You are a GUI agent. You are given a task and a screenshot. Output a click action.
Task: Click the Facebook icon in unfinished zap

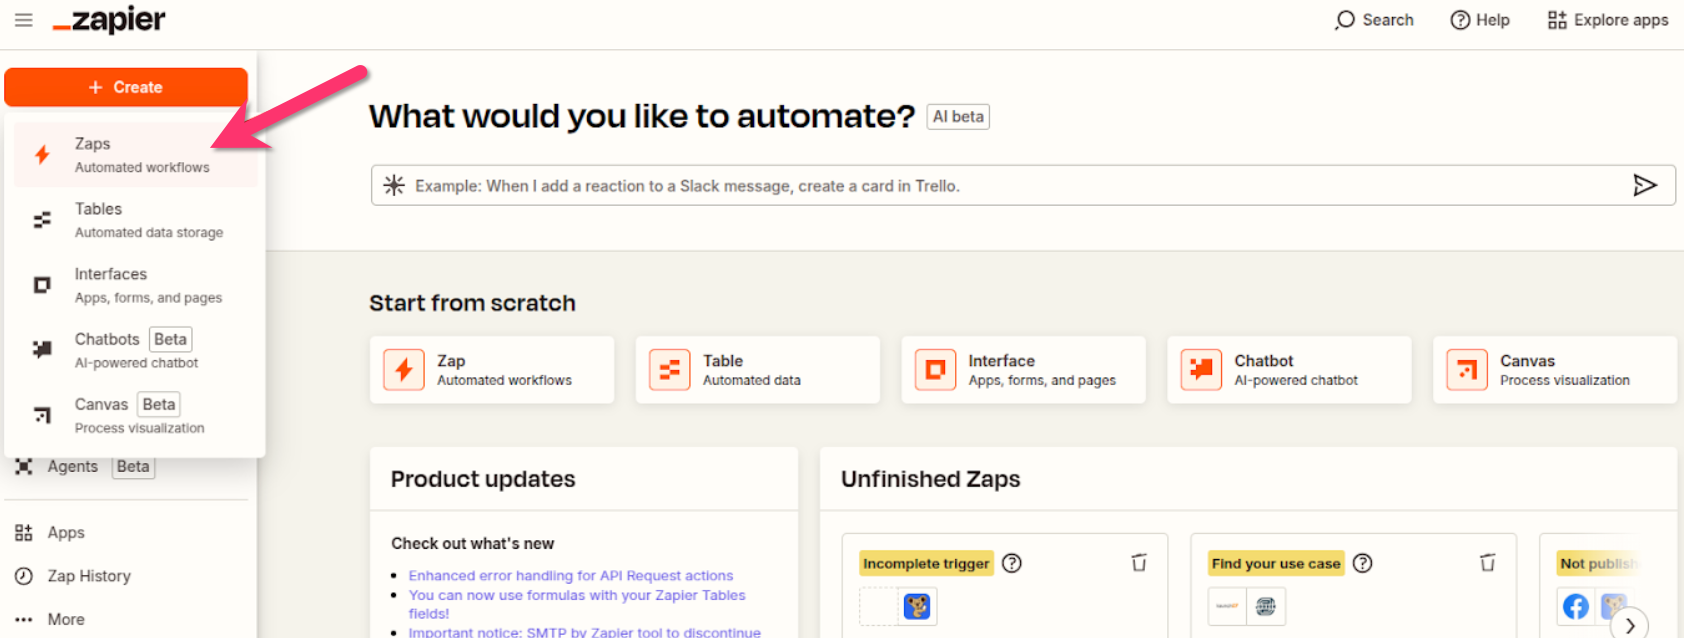point(1576,606)
